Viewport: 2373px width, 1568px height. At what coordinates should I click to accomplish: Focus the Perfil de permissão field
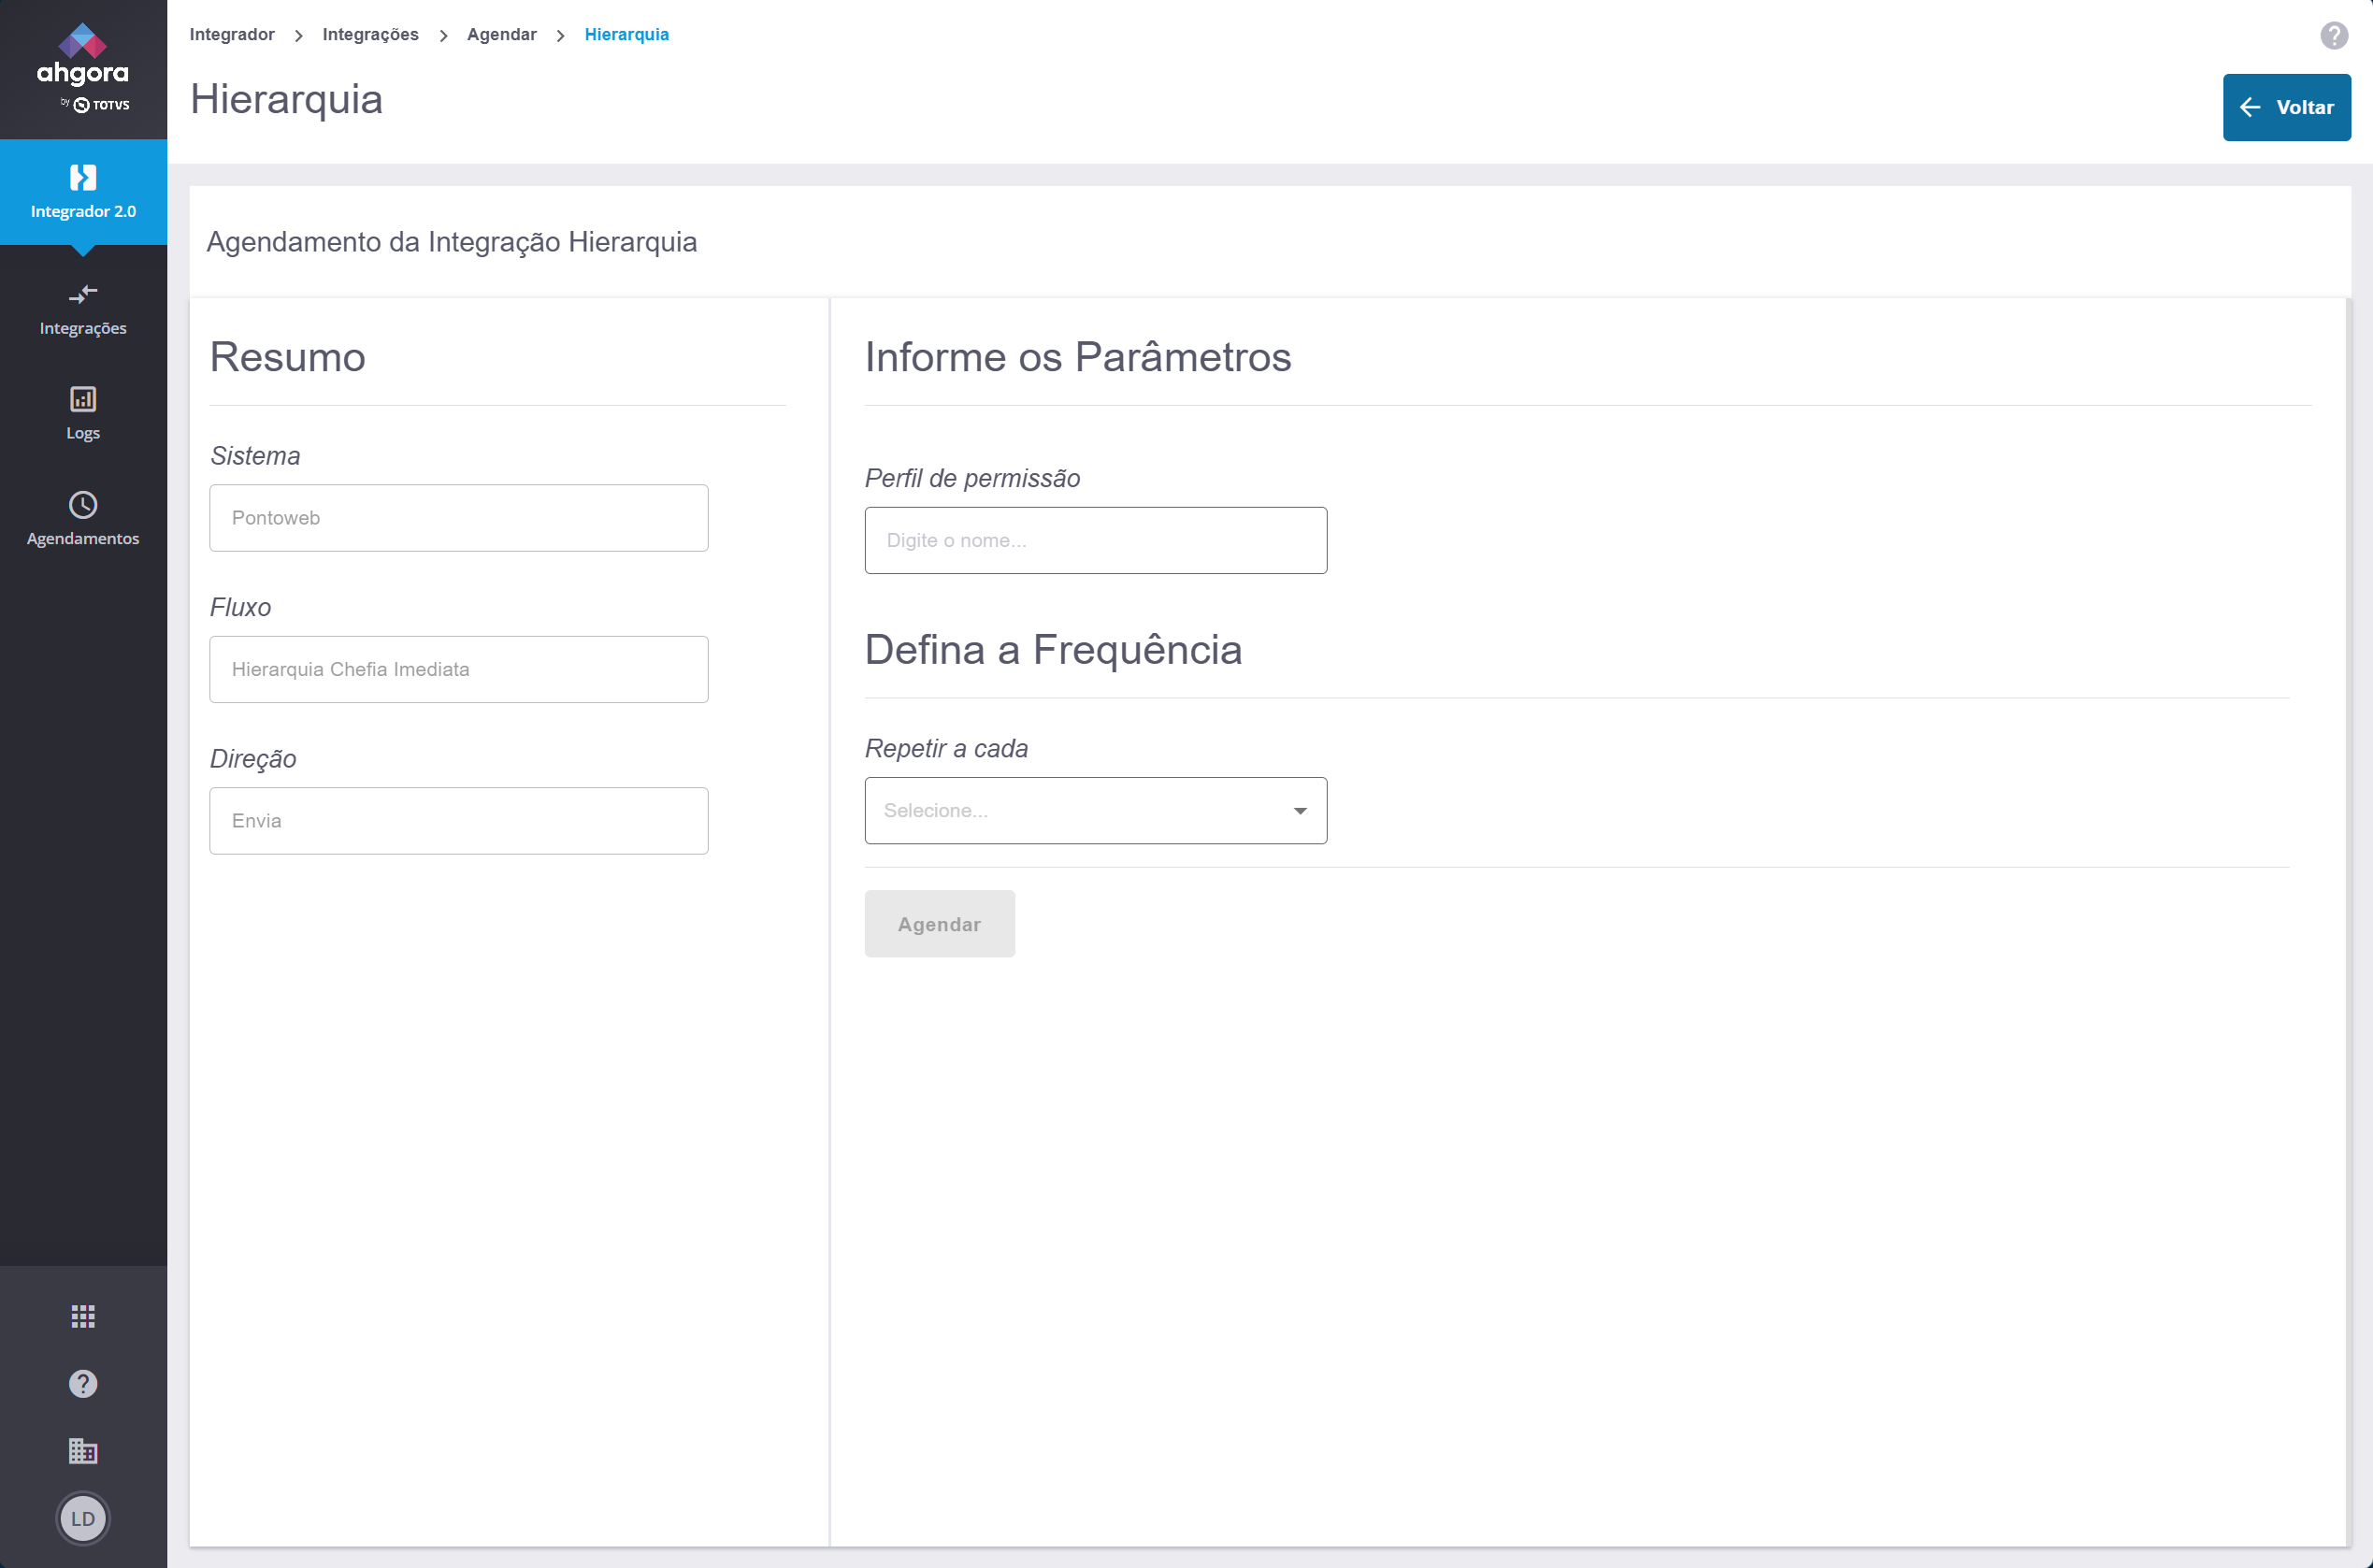[1094, 540]
